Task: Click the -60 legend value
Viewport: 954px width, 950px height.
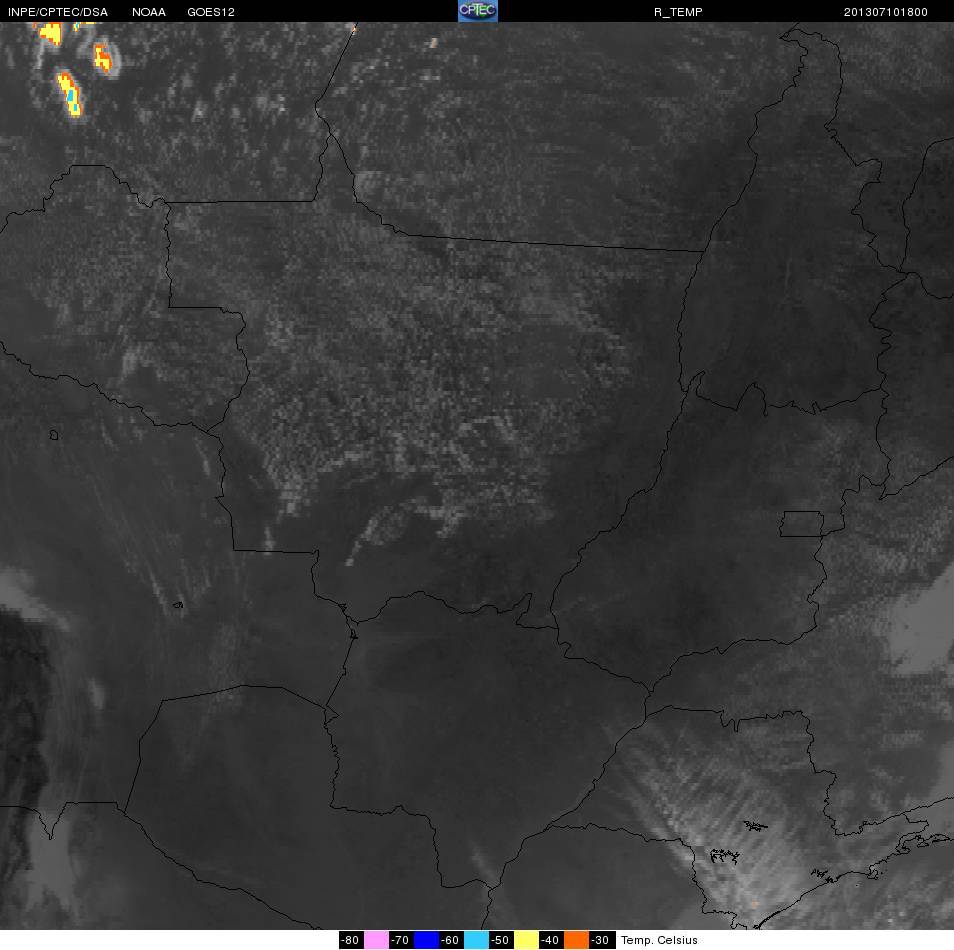Action: pyautogui.click(x=450, y=940)
